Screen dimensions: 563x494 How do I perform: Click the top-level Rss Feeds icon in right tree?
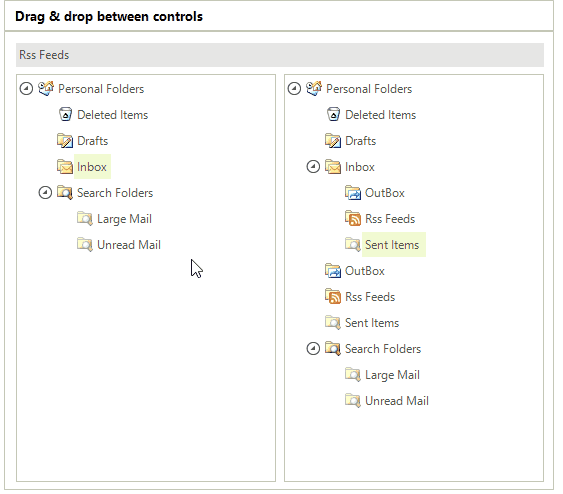pyautogui.click(x=333, y=297)
